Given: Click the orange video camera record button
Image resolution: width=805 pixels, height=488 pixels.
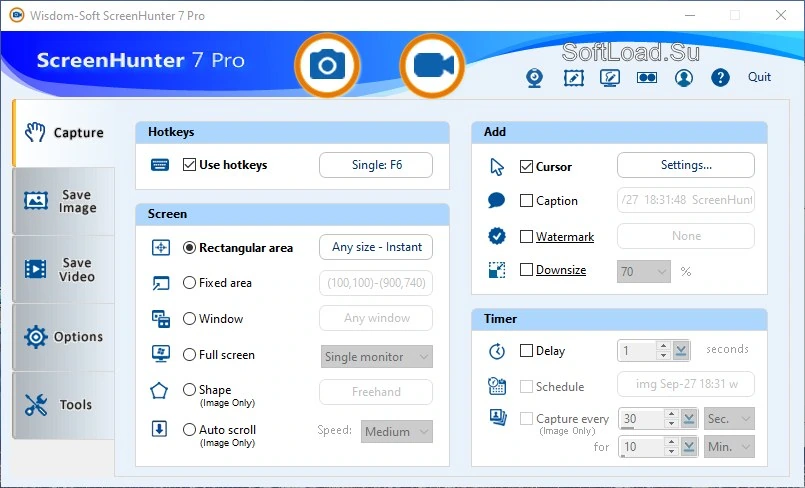Looking at the screenshot, I should [x=432, y=66].
